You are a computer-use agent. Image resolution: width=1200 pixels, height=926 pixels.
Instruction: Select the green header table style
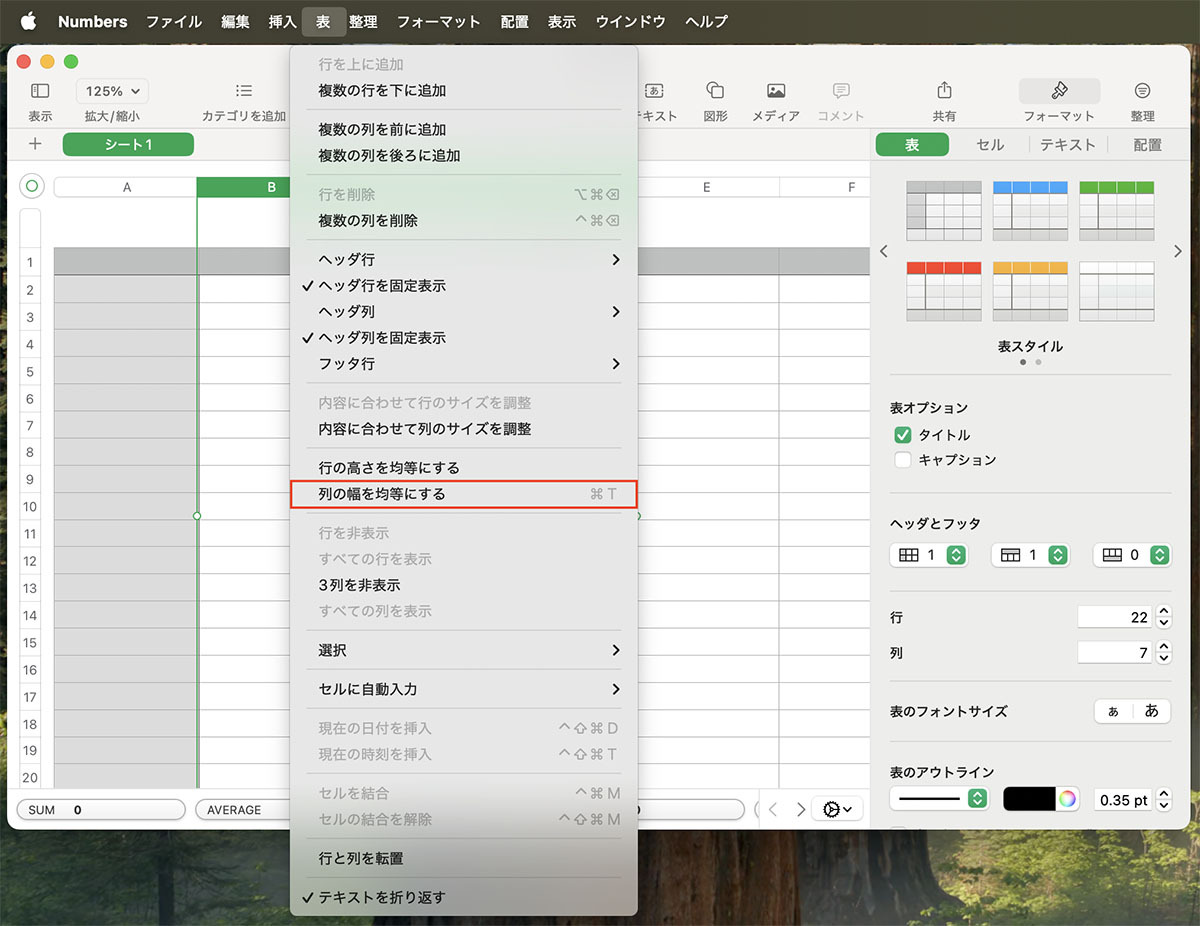pyautogui.click(x=1117, y=211)
